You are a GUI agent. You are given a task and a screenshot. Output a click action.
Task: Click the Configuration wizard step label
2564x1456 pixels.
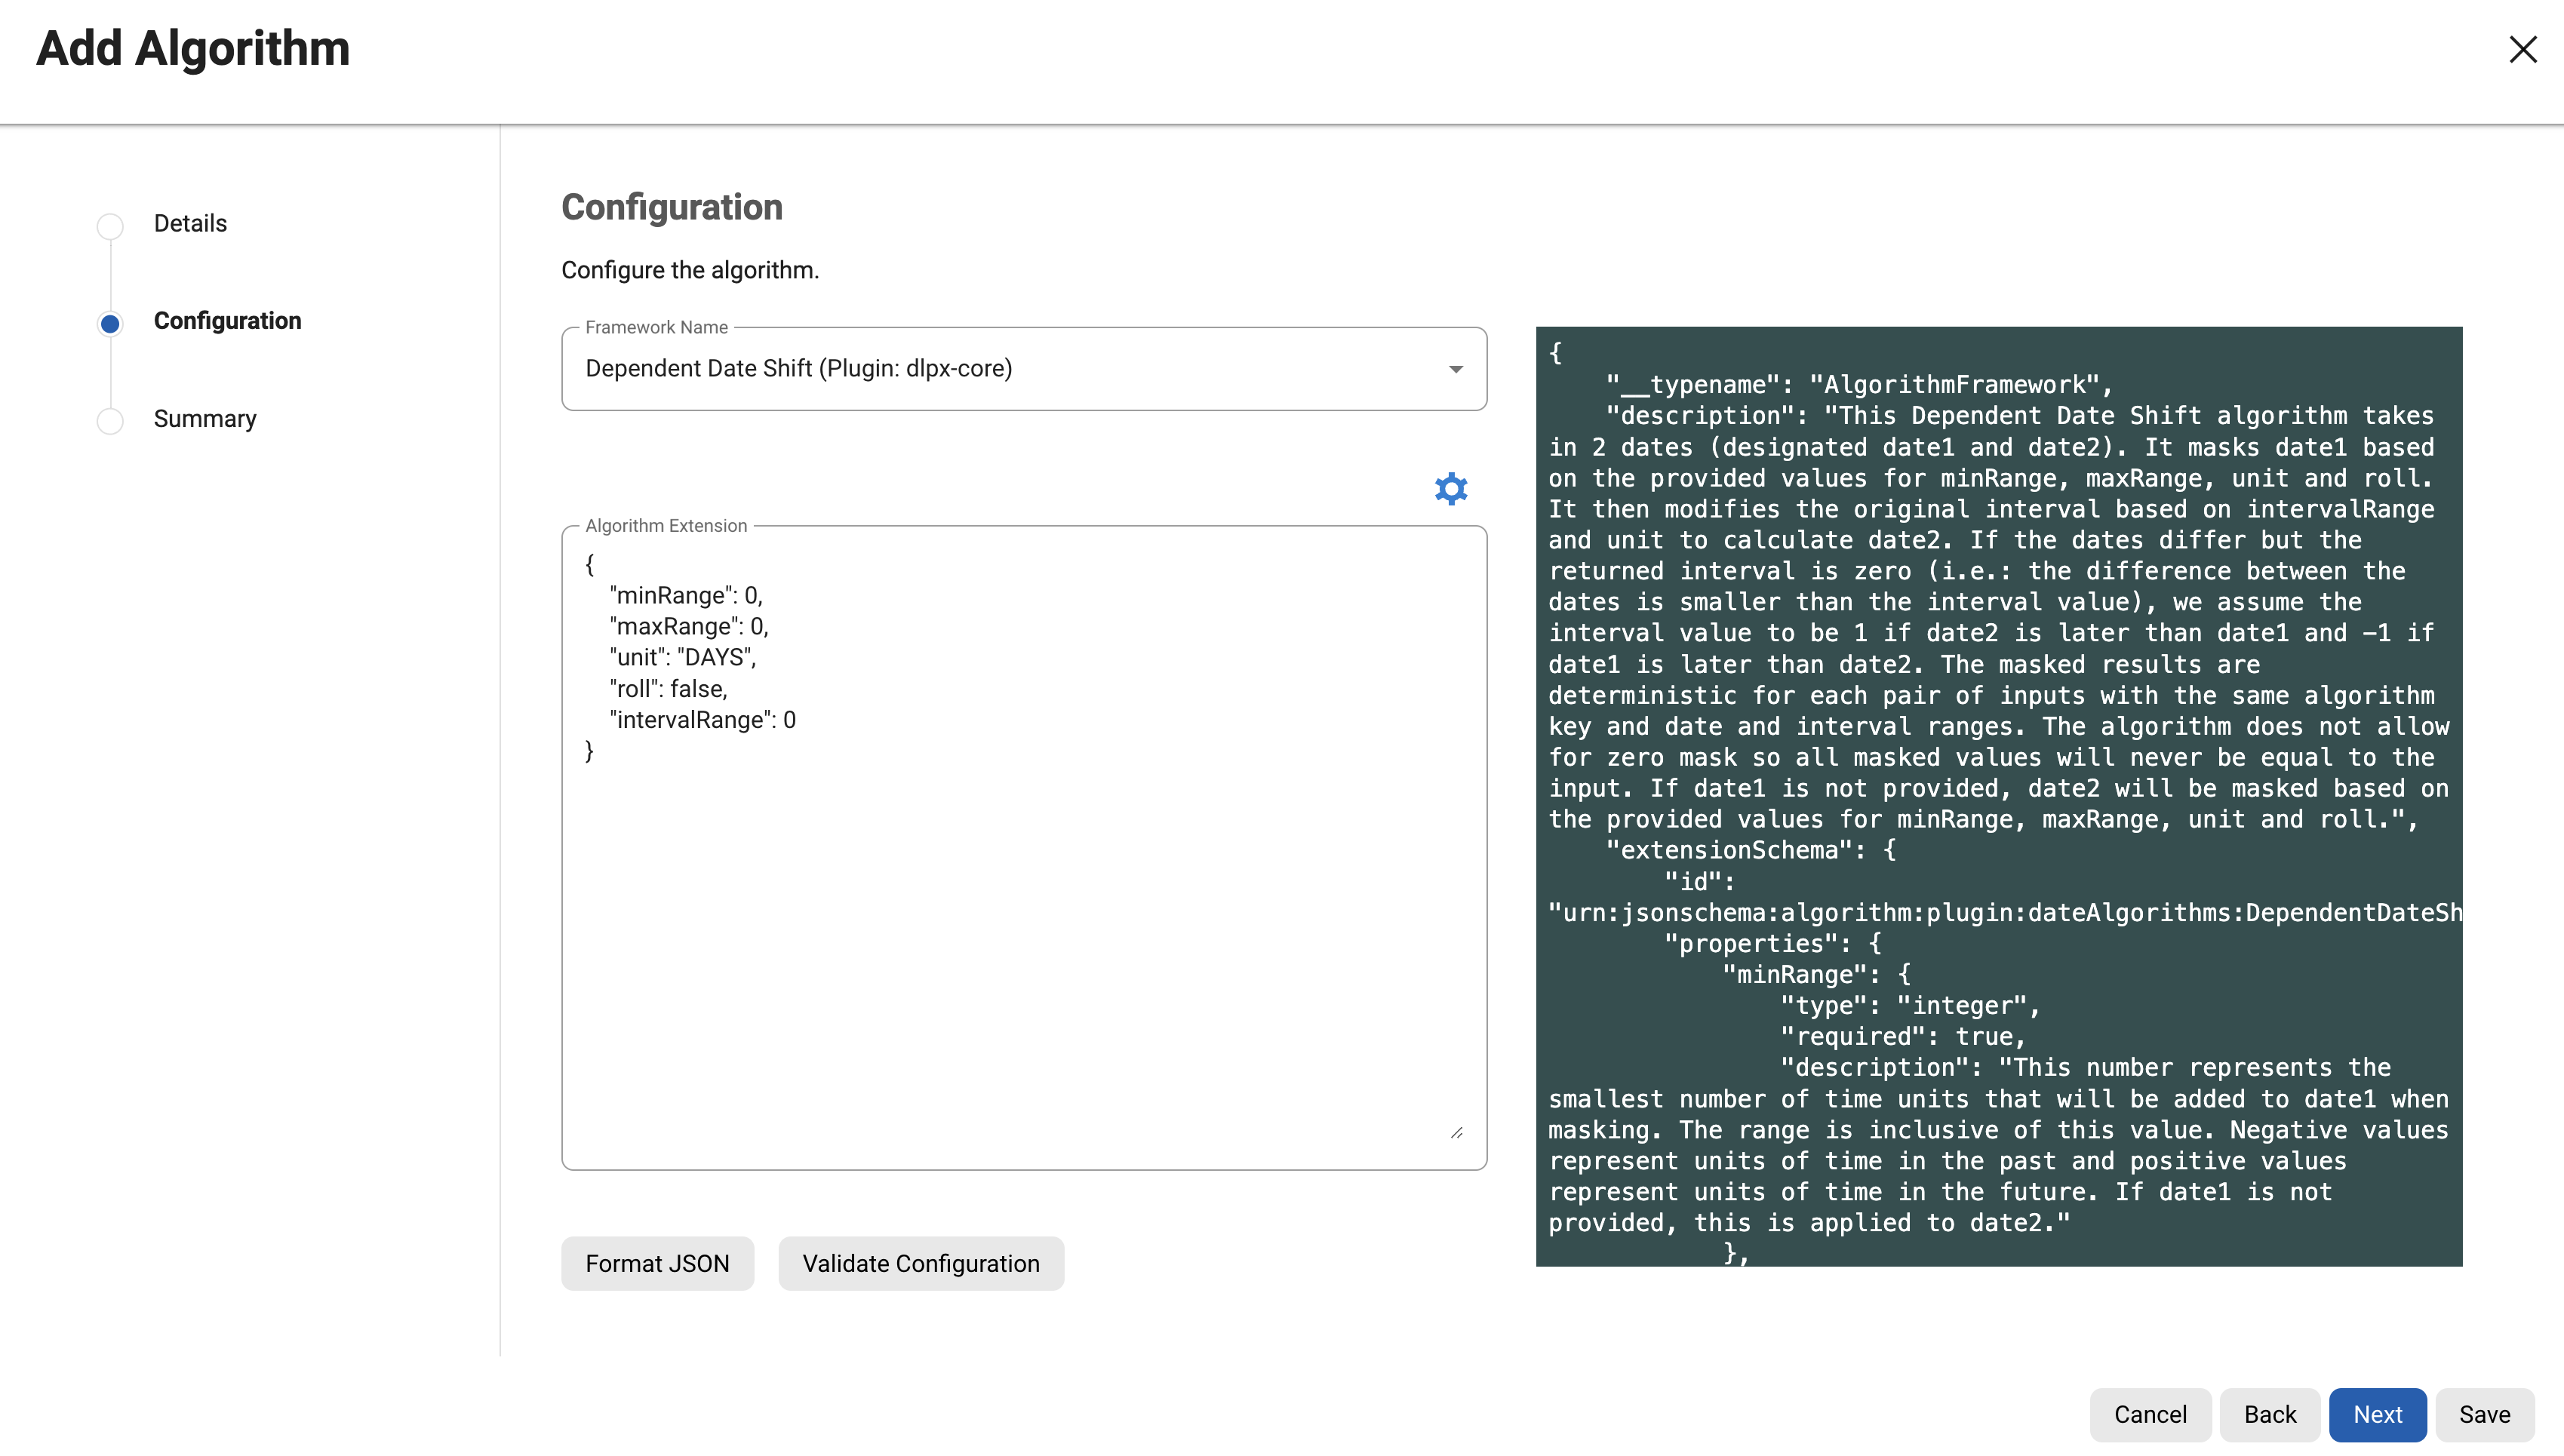(x=227, y=321)
